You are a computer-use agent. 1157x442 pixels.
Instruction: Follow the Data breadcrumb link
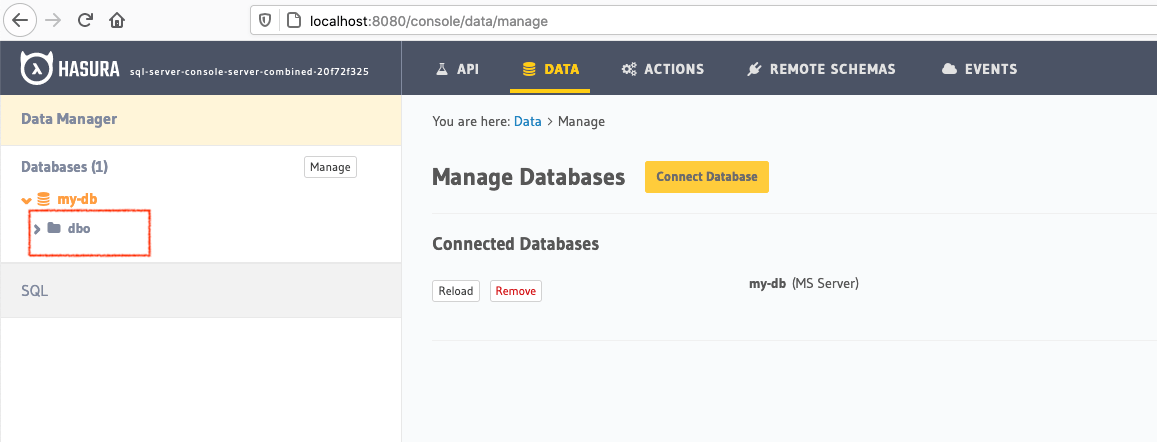click(527, 121)
